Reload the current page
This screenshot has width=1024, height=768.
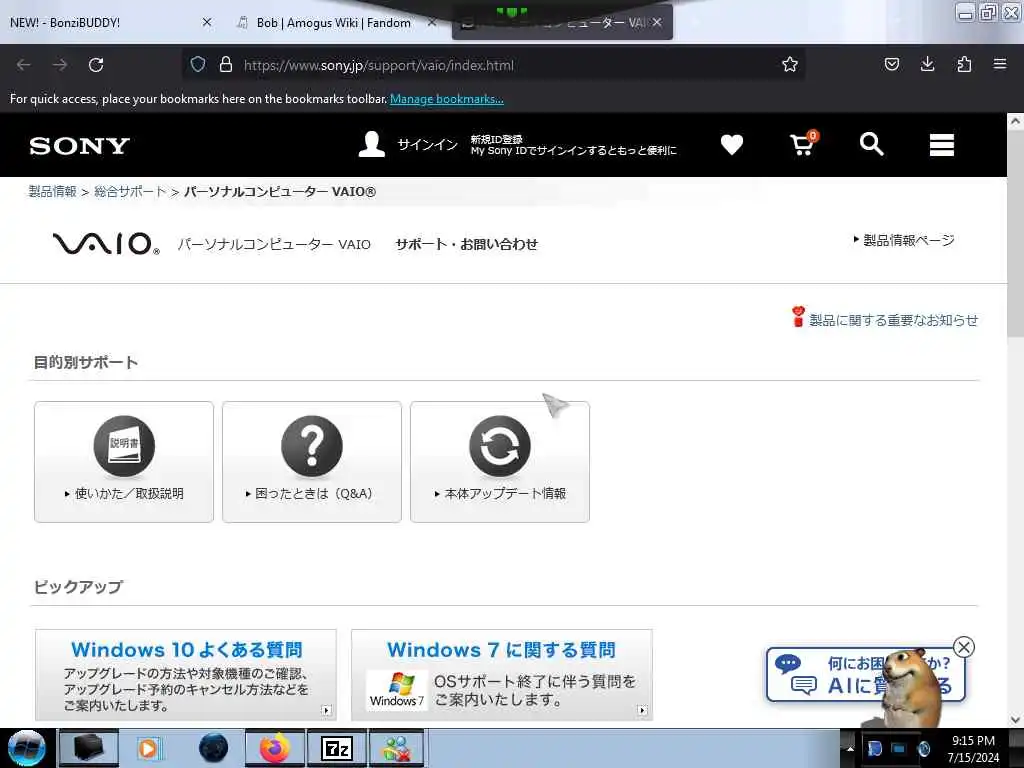point(96,65)
